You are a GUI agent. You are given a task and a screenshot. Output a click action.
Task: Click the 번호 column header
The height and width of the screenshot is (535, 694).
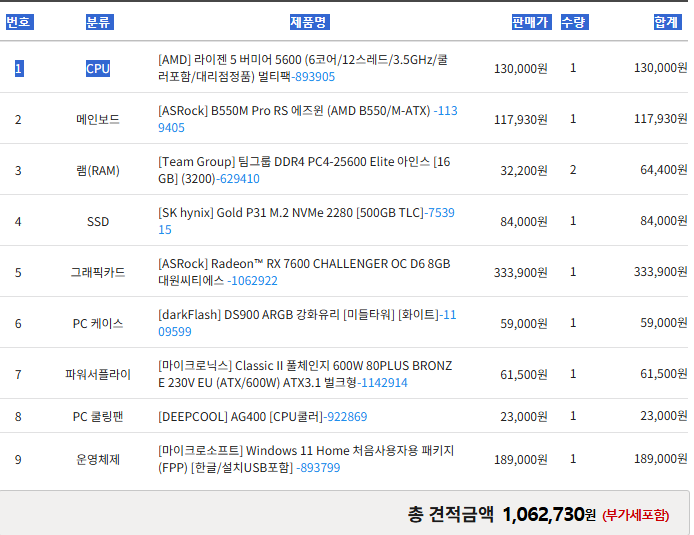pos(19,22)
